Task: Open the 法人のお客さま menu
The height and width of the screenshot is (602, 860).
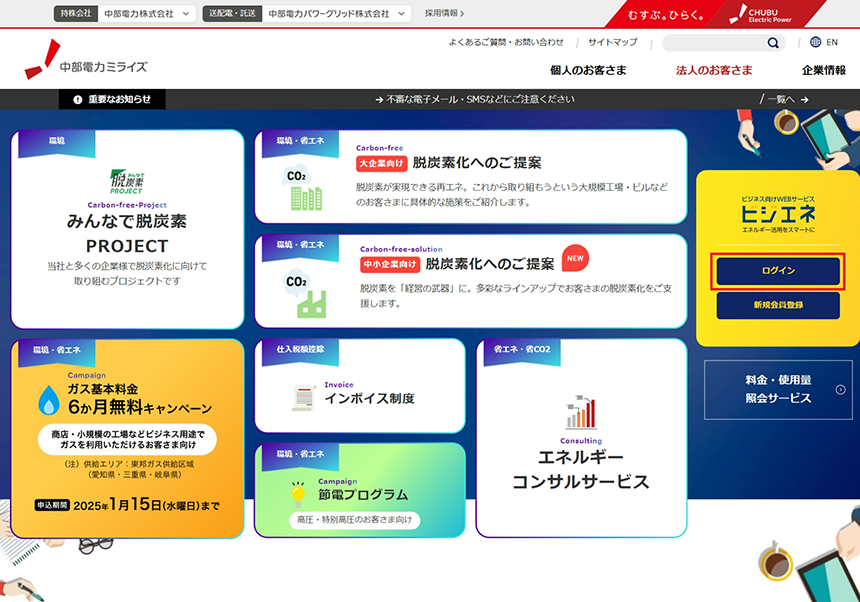Action: [x=714, y=70]
